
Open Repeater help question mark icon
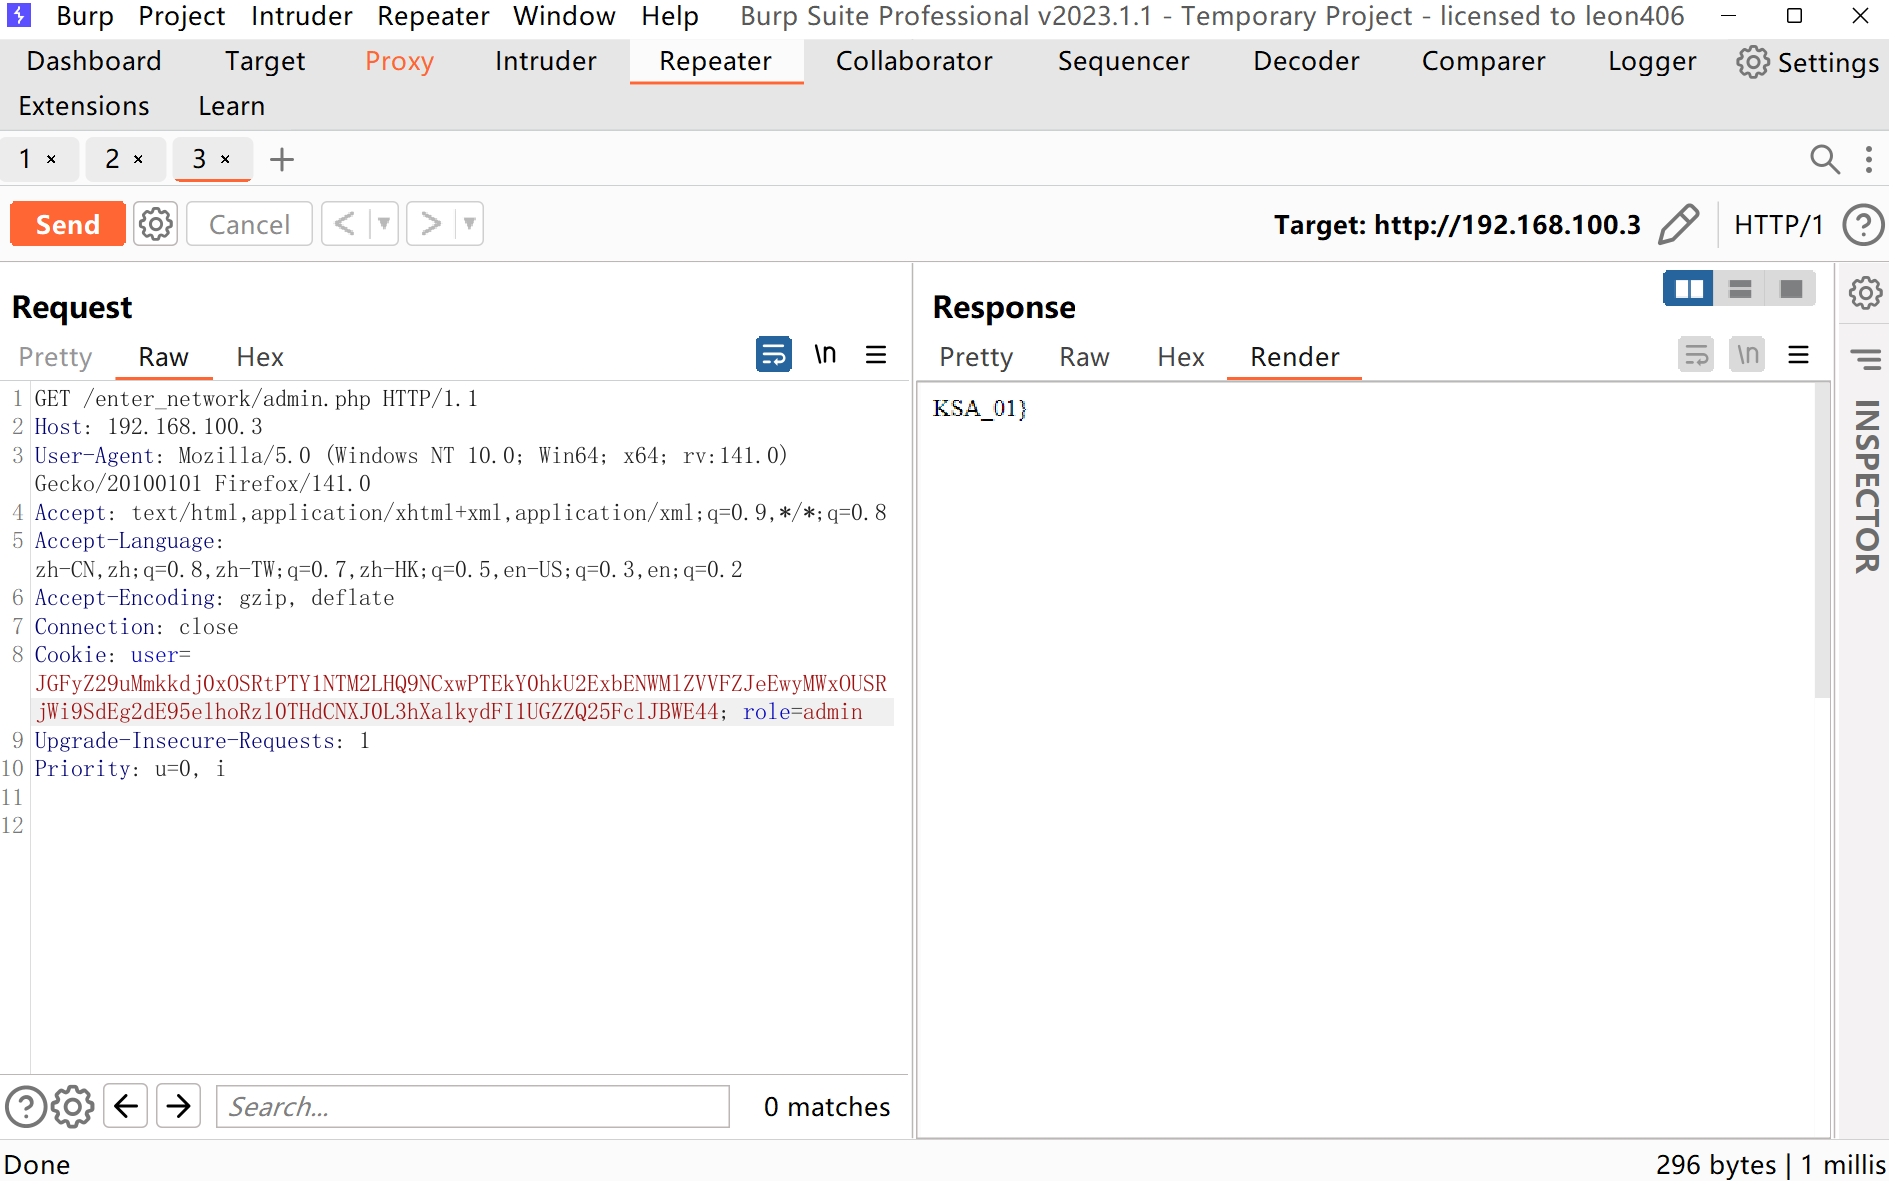point(1863,224)
